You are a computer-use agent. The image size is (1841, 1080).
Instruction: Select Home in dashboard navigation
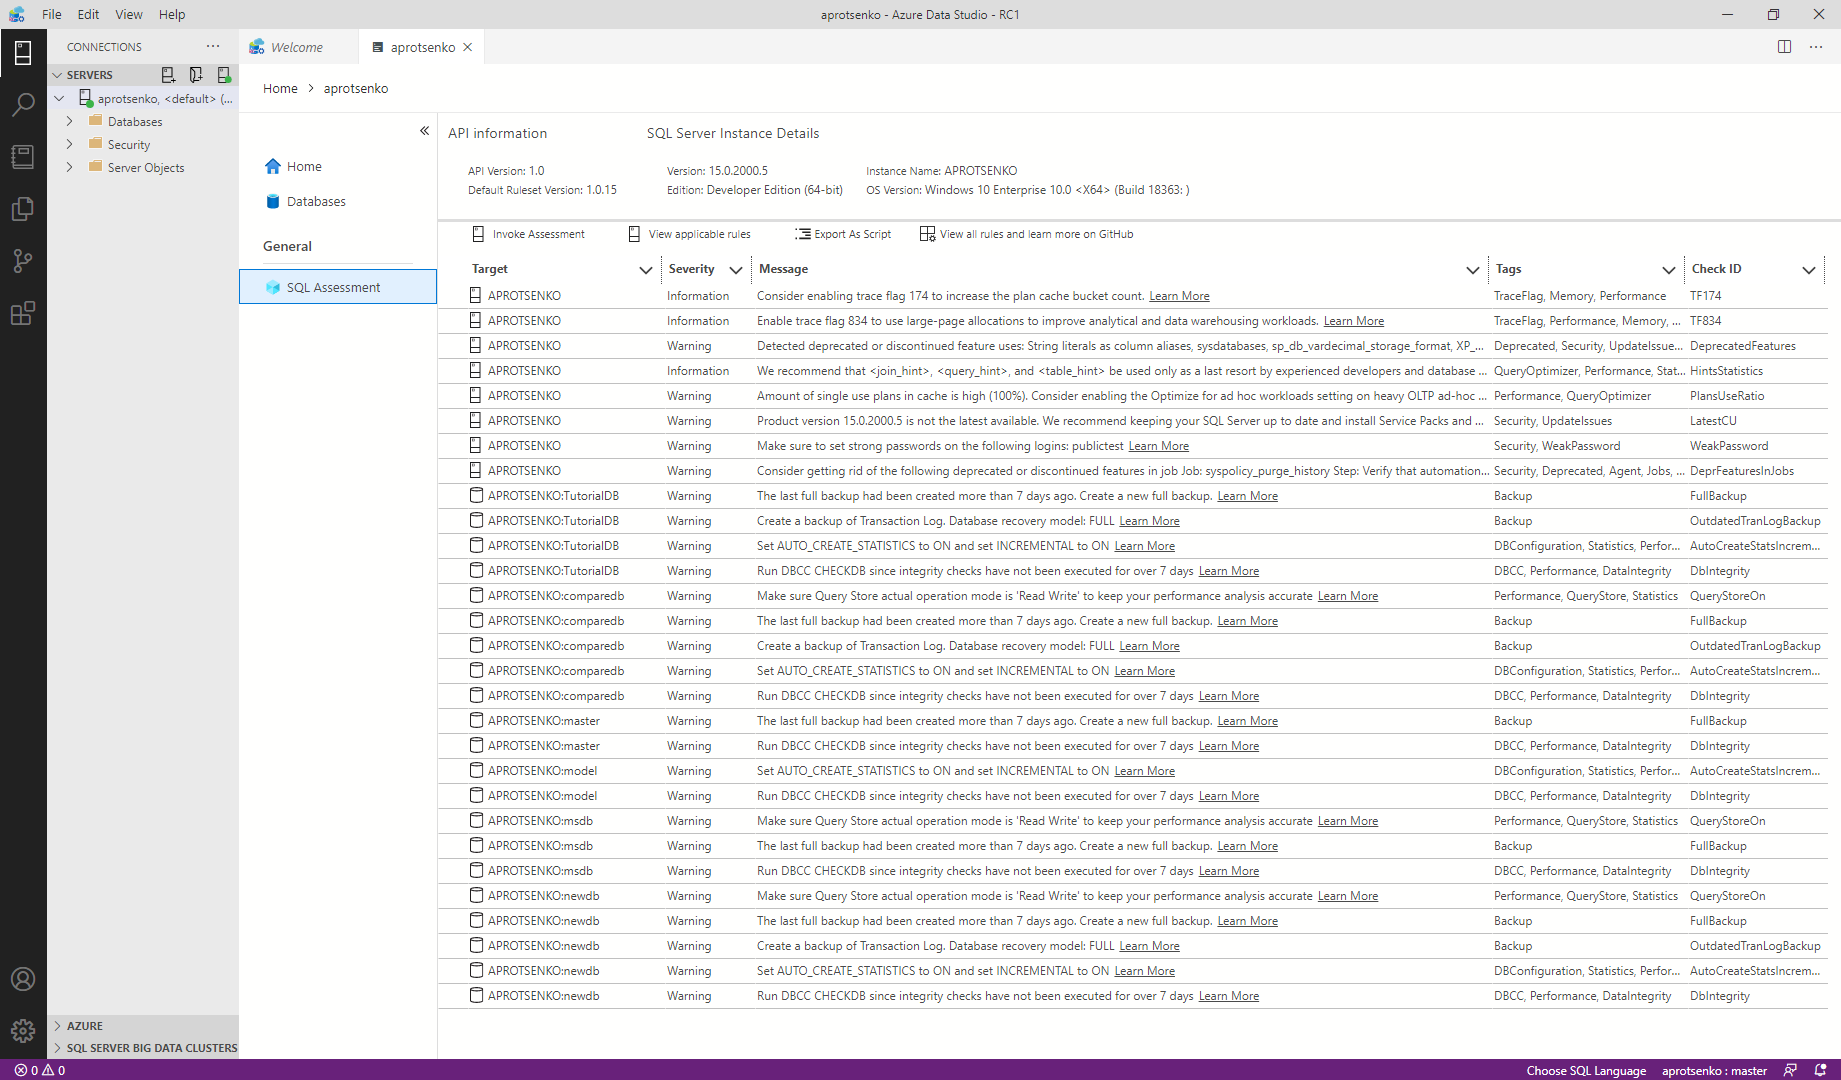pos(304,166)
